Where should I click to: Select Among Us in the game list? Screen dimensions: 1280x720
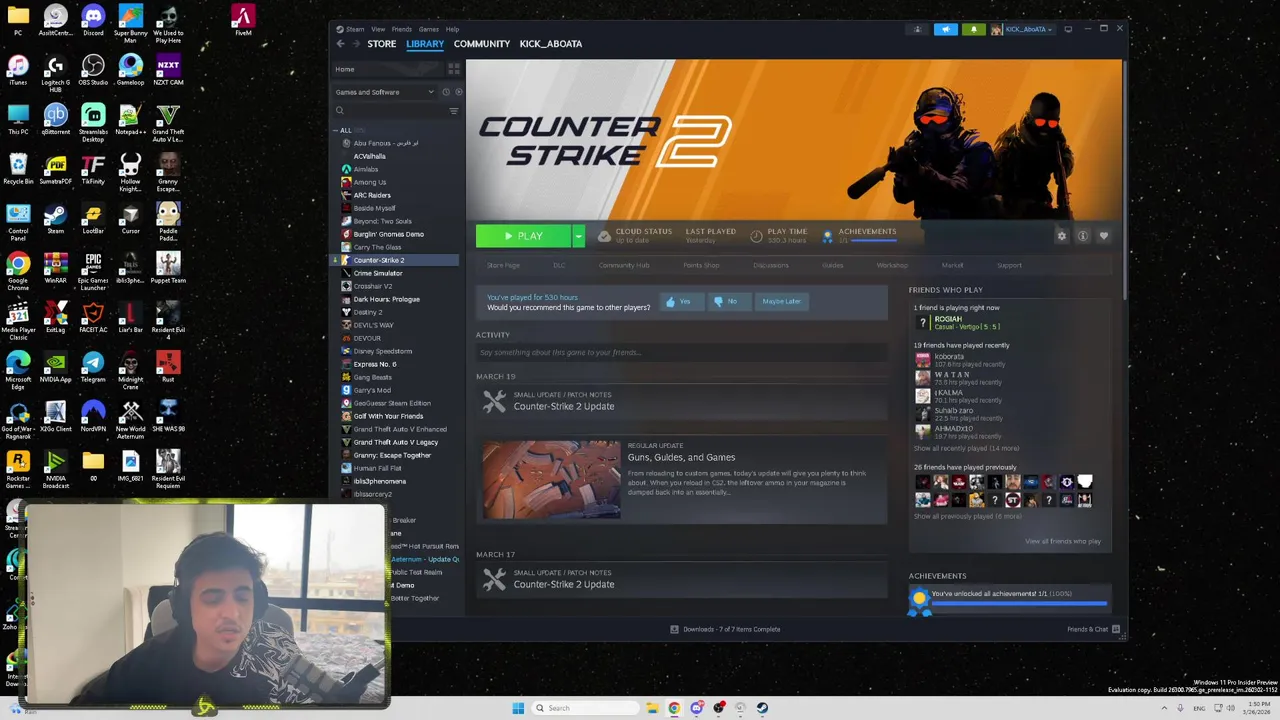[x=369, y=182]
